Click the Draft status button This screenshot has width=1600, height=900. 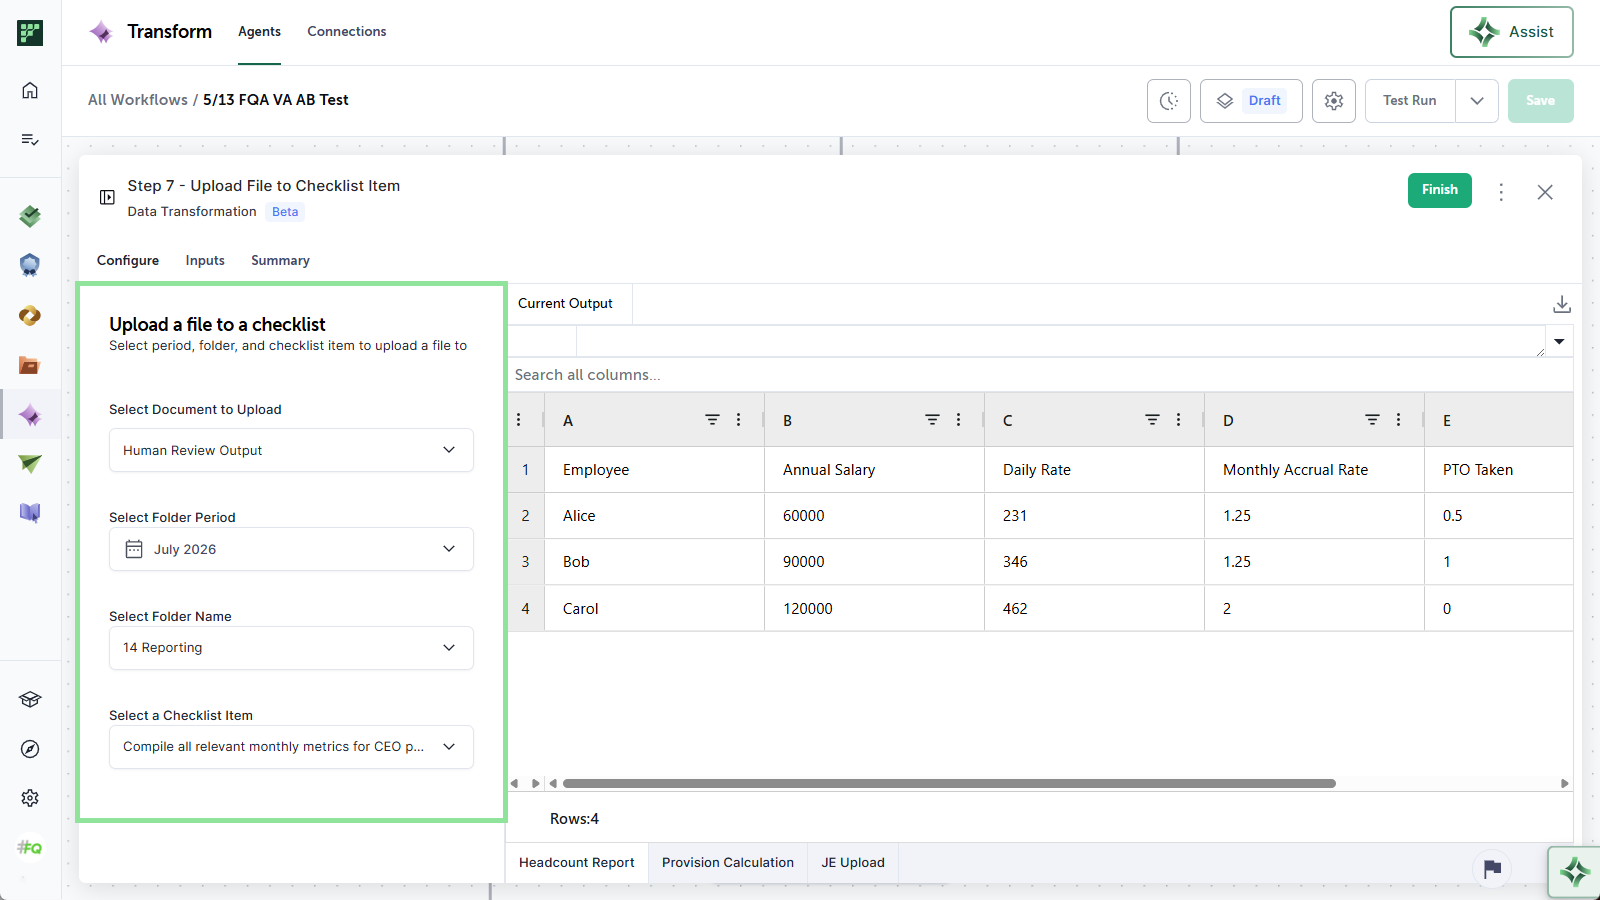click(1251, 101)
